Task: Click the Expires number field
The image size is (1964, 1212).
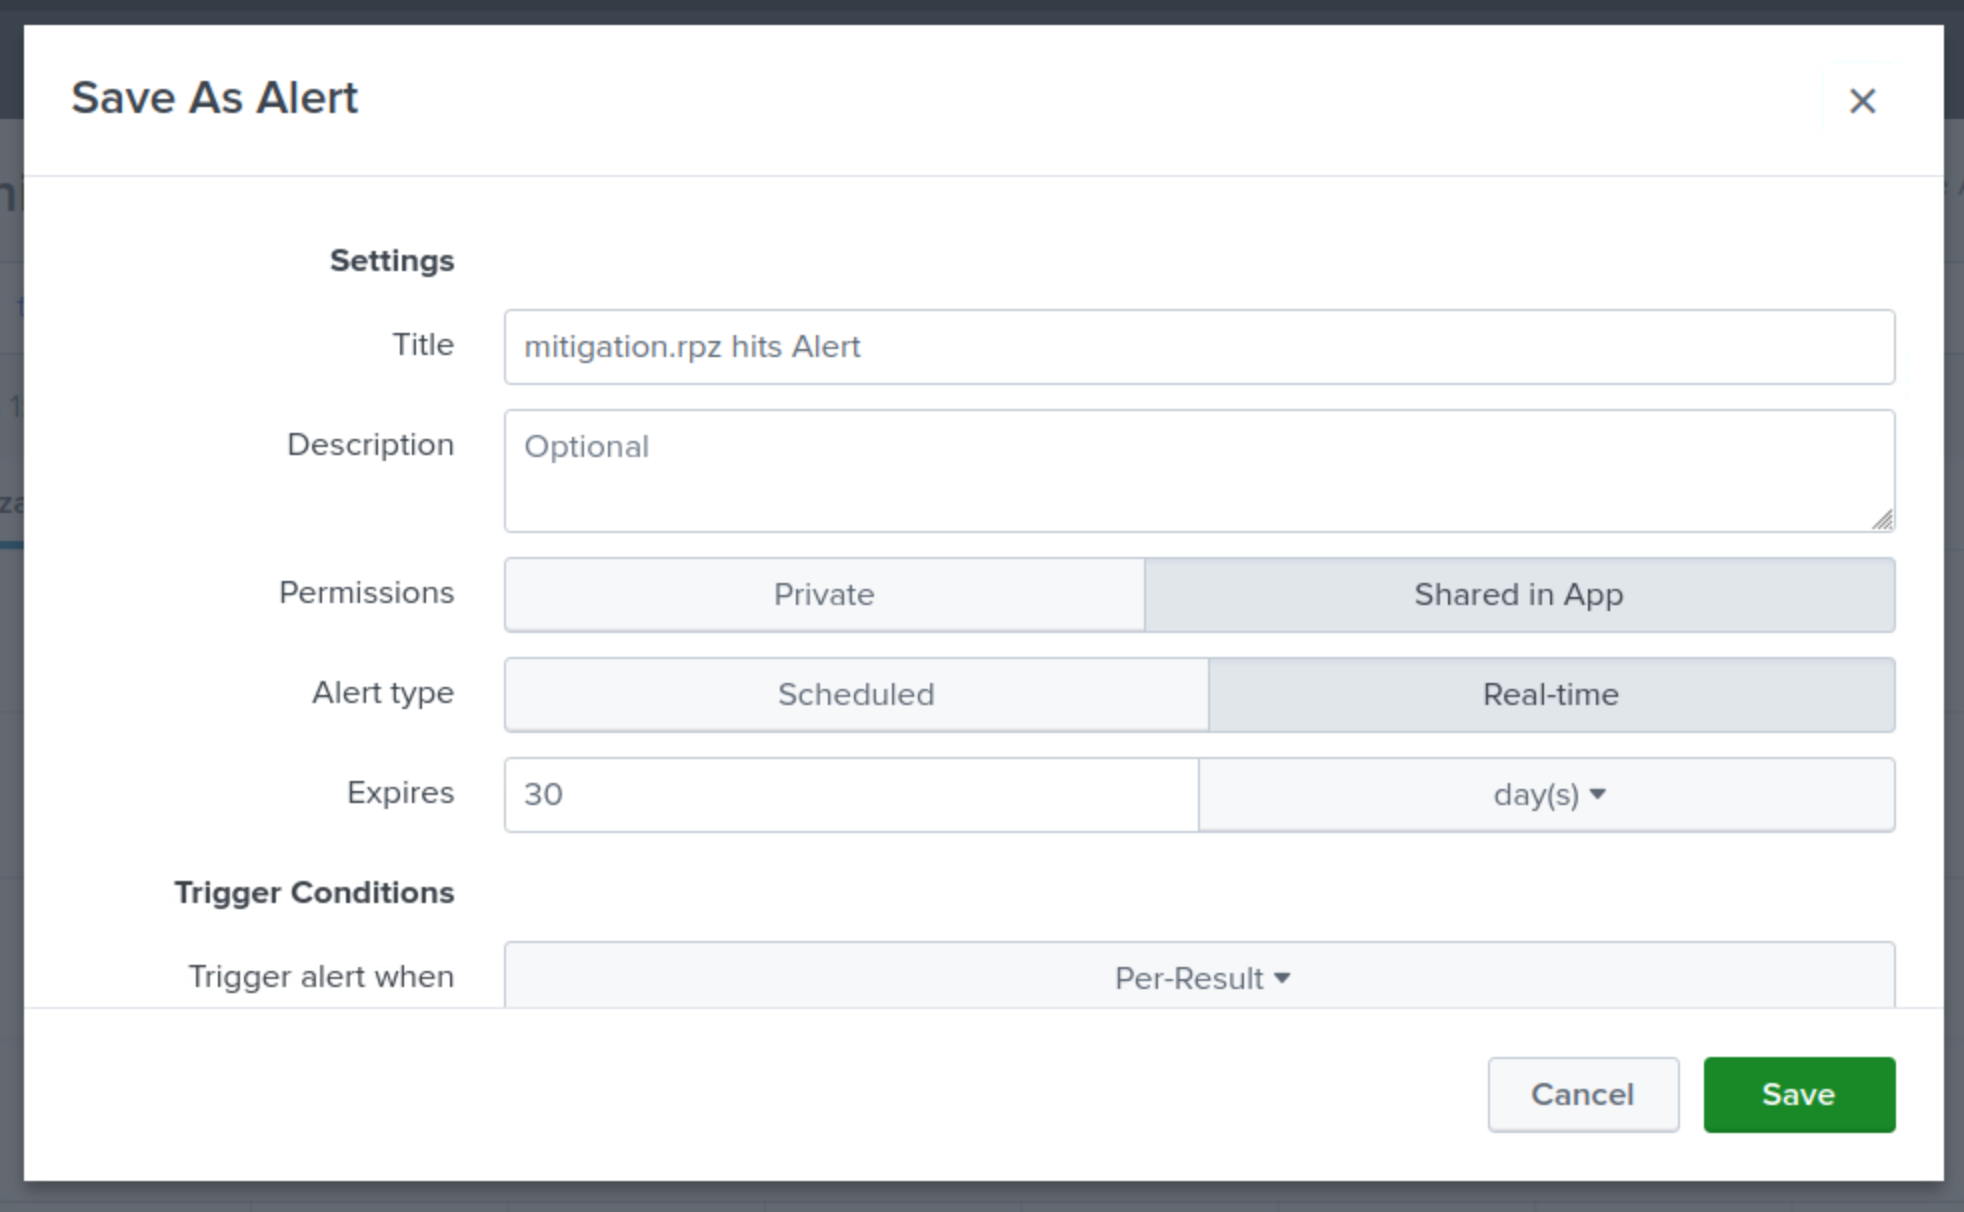Action: tap(850, 795)
